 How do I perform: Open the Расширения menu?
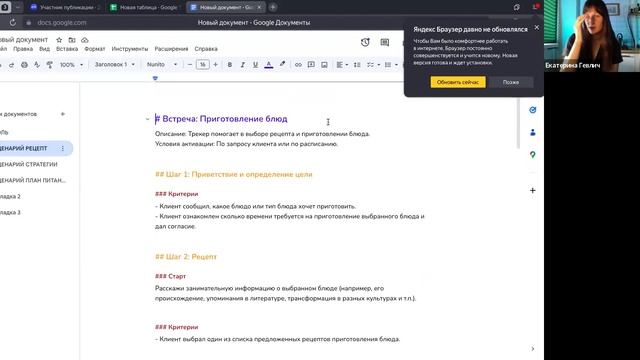point(171,49)
